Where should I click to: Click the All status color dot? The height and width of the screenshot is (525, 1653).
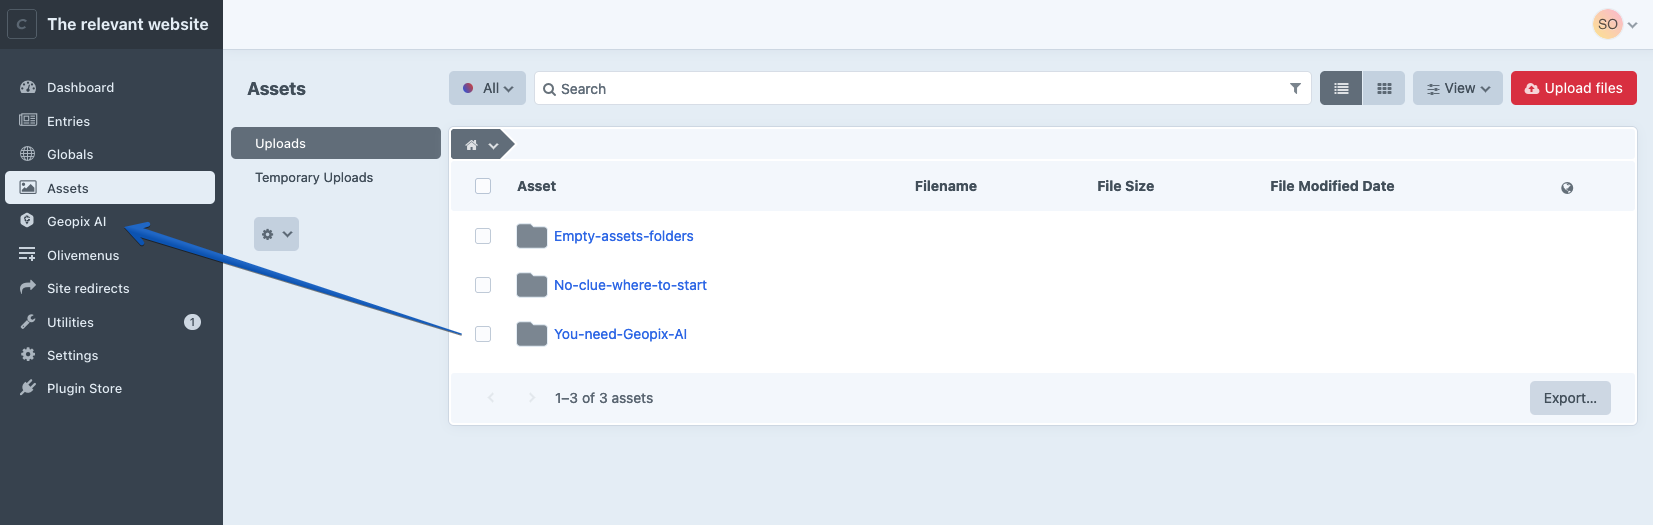[x=468, y=88]
